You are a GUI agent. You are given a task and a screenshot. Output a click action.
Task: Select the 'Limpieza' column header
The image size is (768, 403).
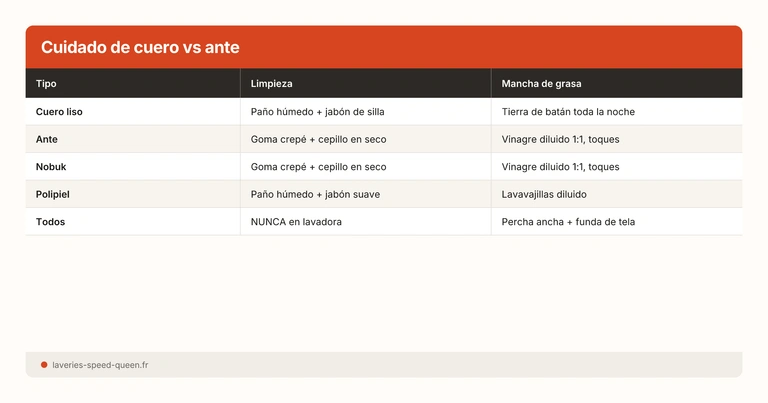[x=271, y=84]
